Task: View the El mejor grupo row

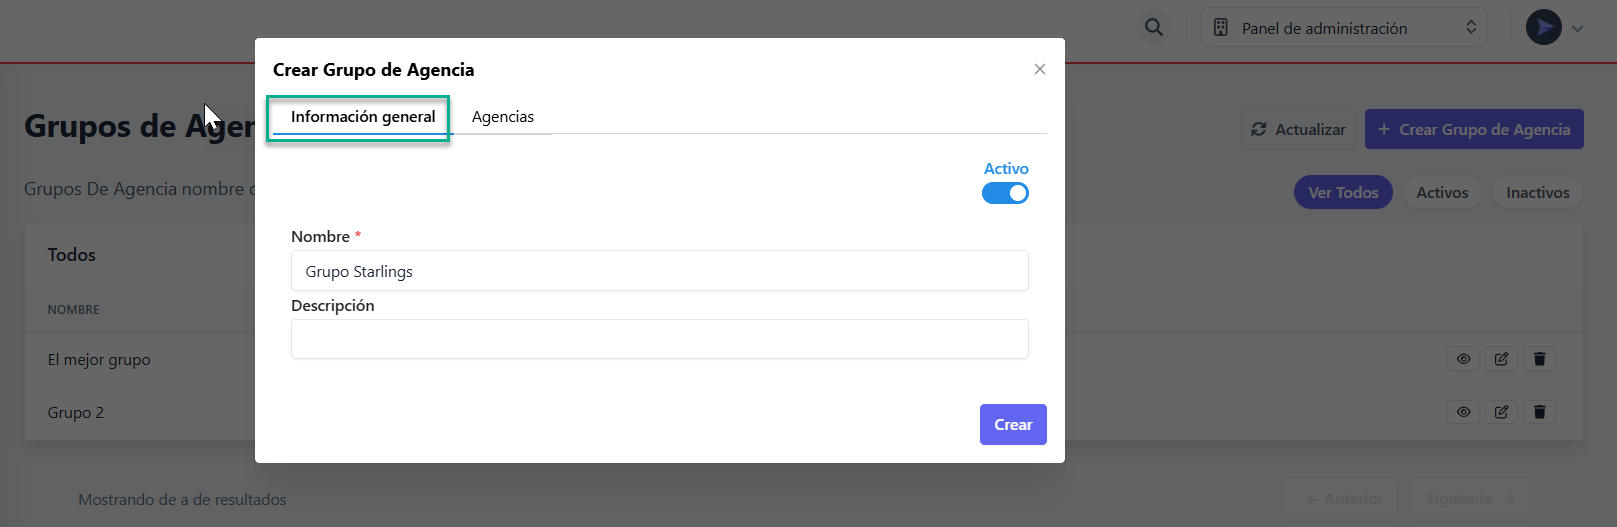Action: (1463, 359)
